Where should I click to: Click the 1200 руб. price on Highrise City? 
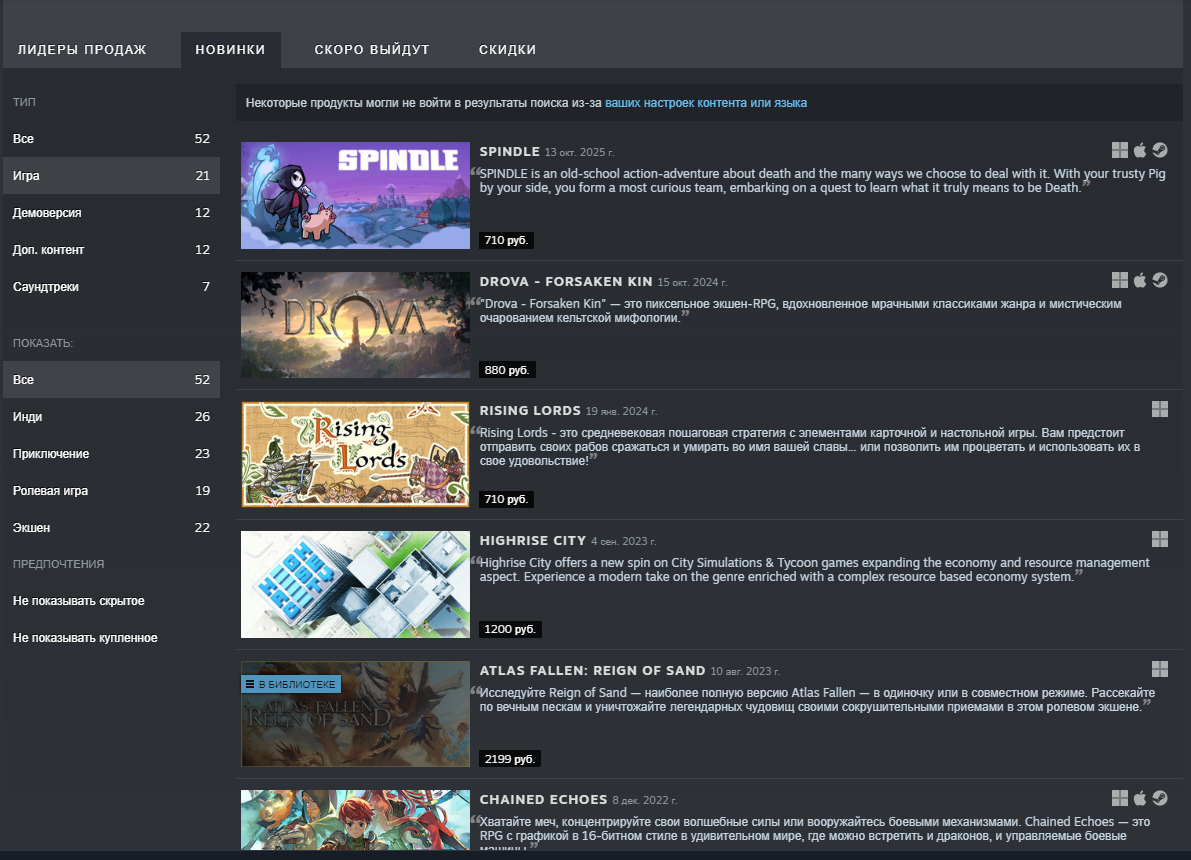[510, 629]
